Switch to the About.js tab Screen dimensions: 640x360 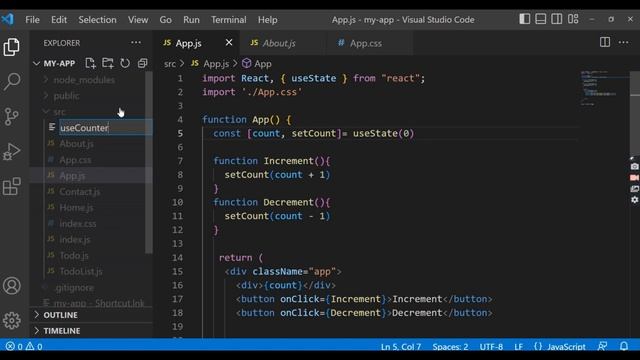click(x=283, y=43)
